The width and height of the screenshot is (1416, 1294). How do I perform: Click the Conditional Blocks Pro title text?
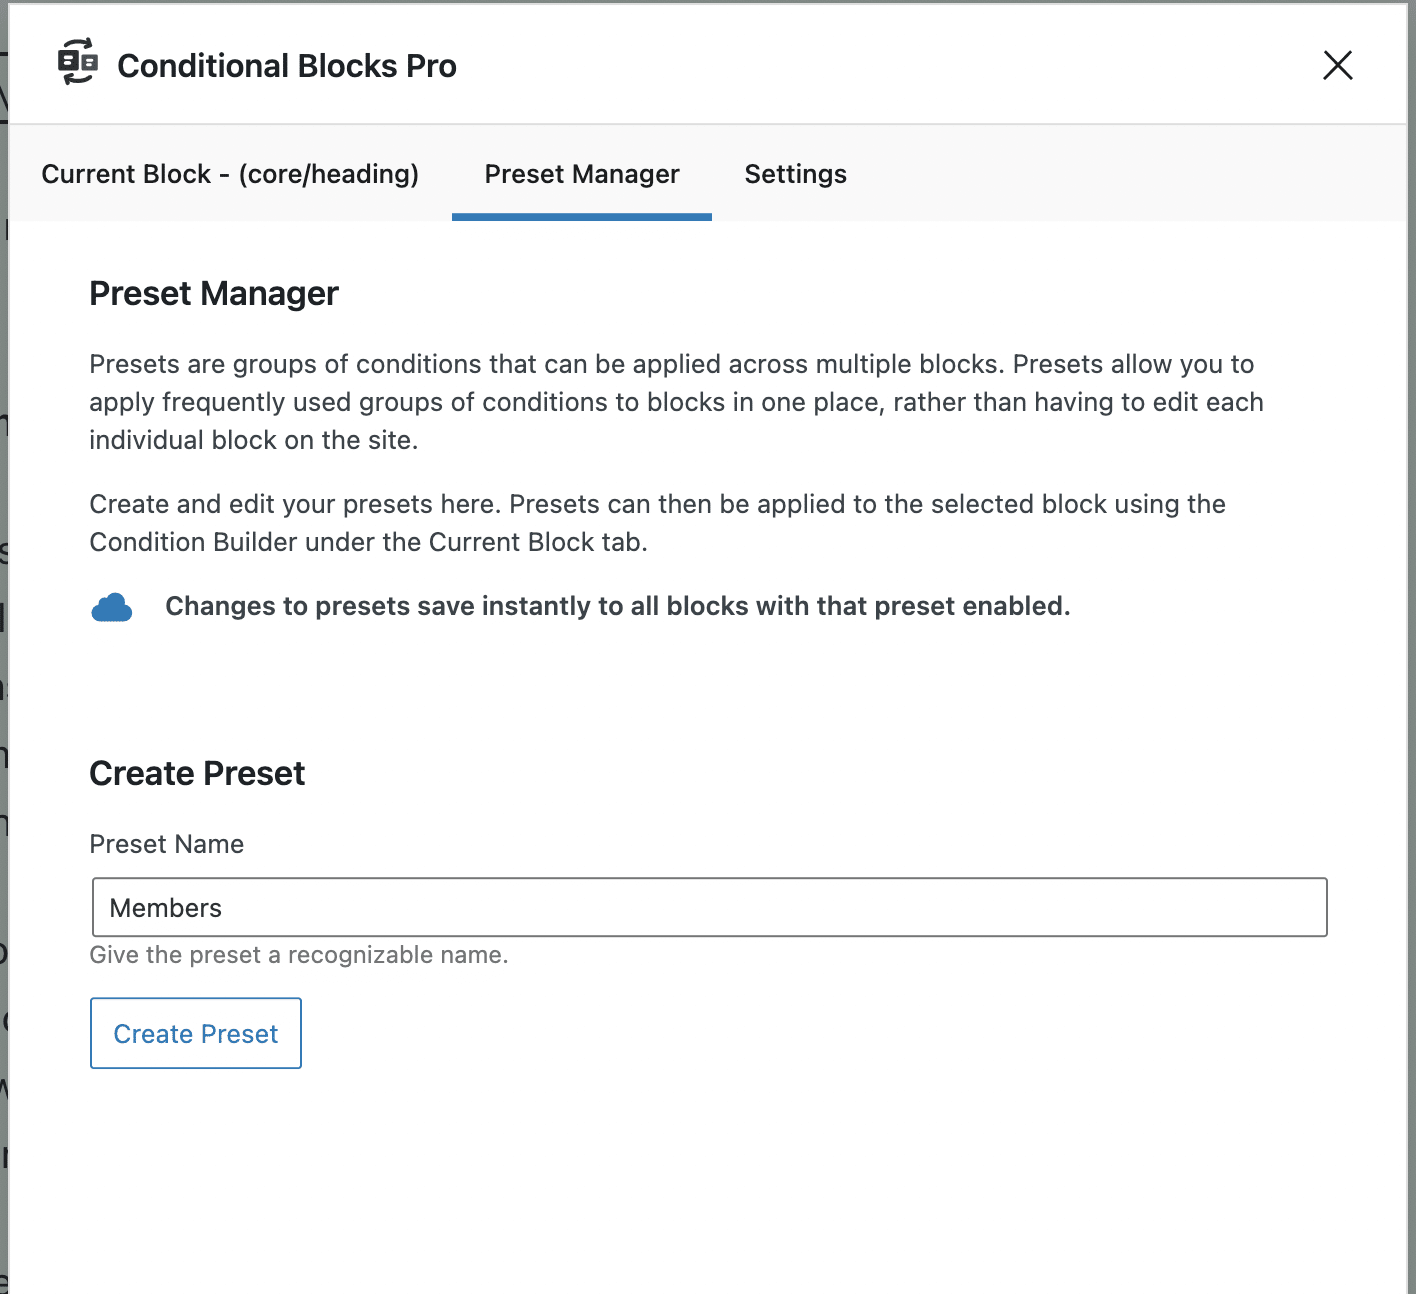(287, 66)
